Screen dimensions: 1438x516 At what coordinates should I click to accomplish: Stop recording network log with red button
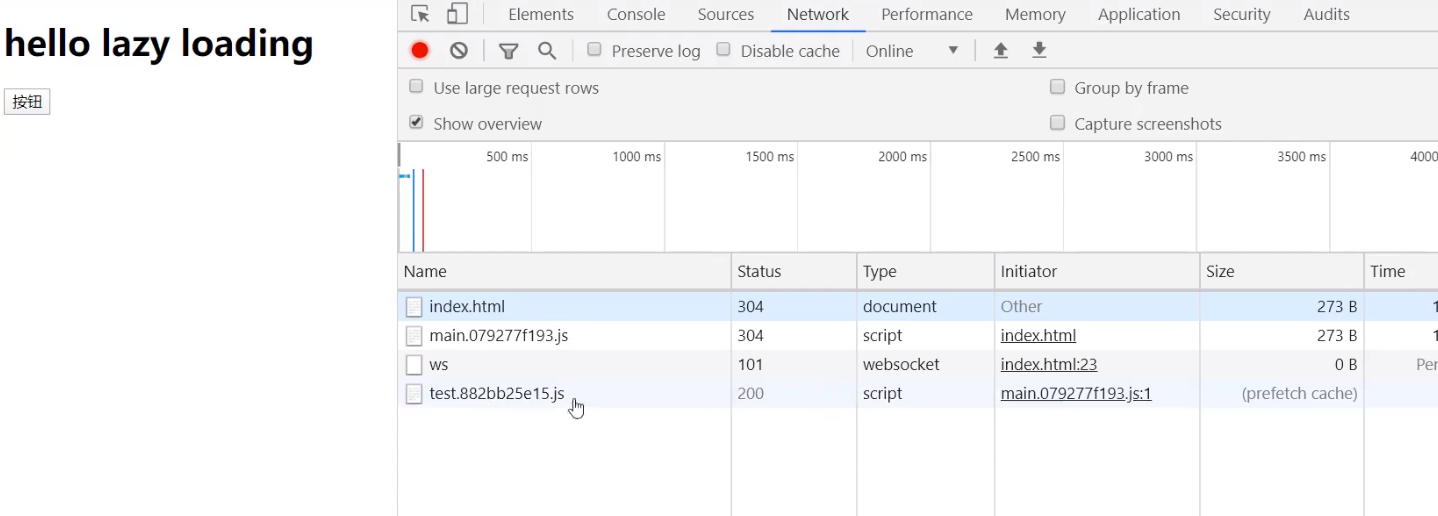click(420, 50)
